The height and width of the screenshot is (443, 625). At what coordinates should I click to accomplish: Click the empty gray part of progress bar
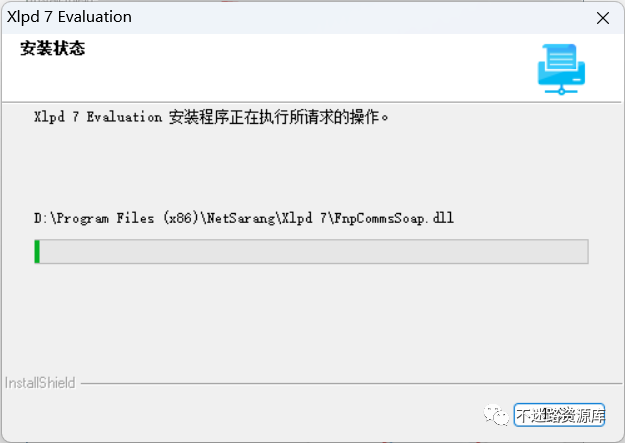(x=314, y=252)
